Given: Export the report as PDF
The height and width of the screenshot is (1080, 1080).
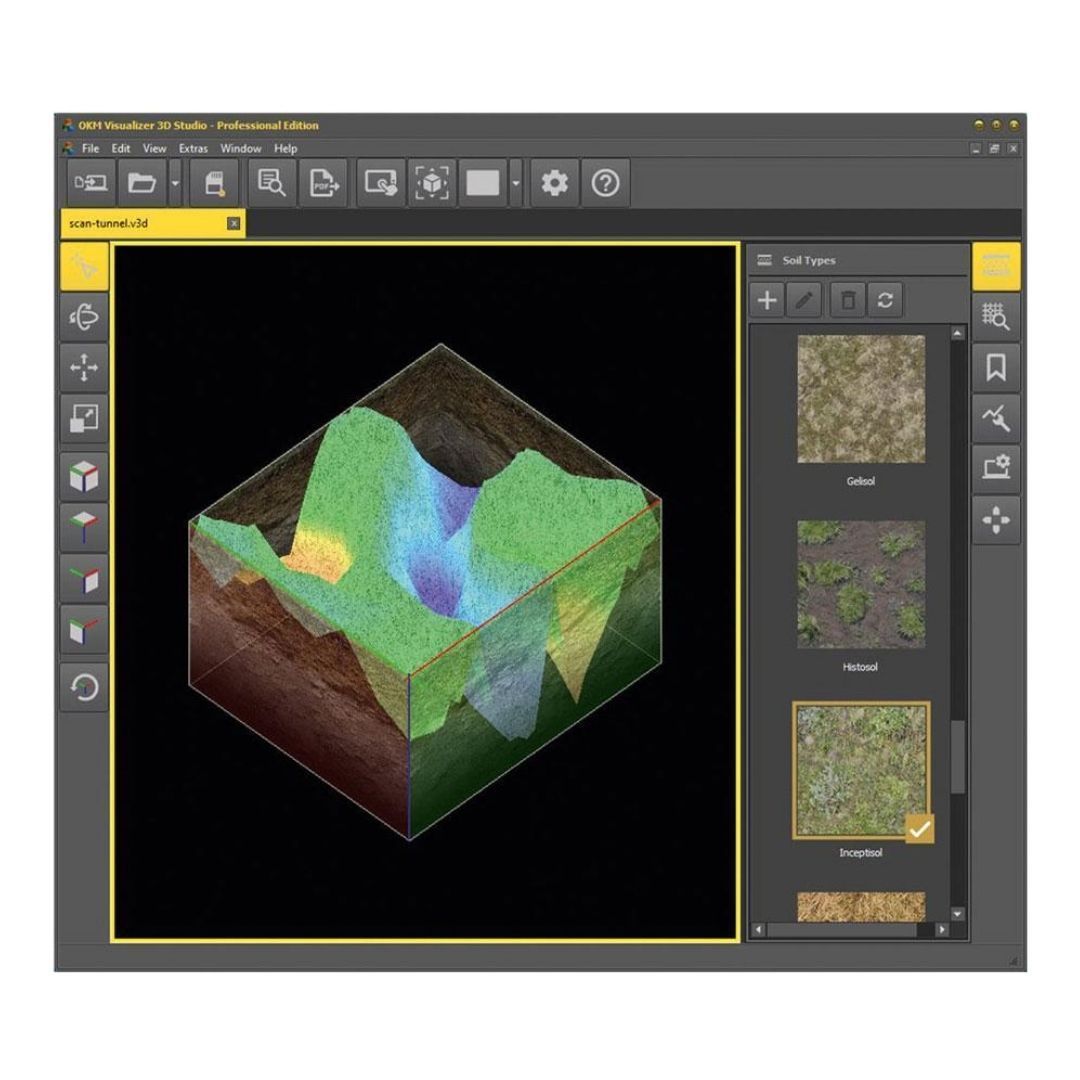Looking at the screenshot, I should 323,183.
